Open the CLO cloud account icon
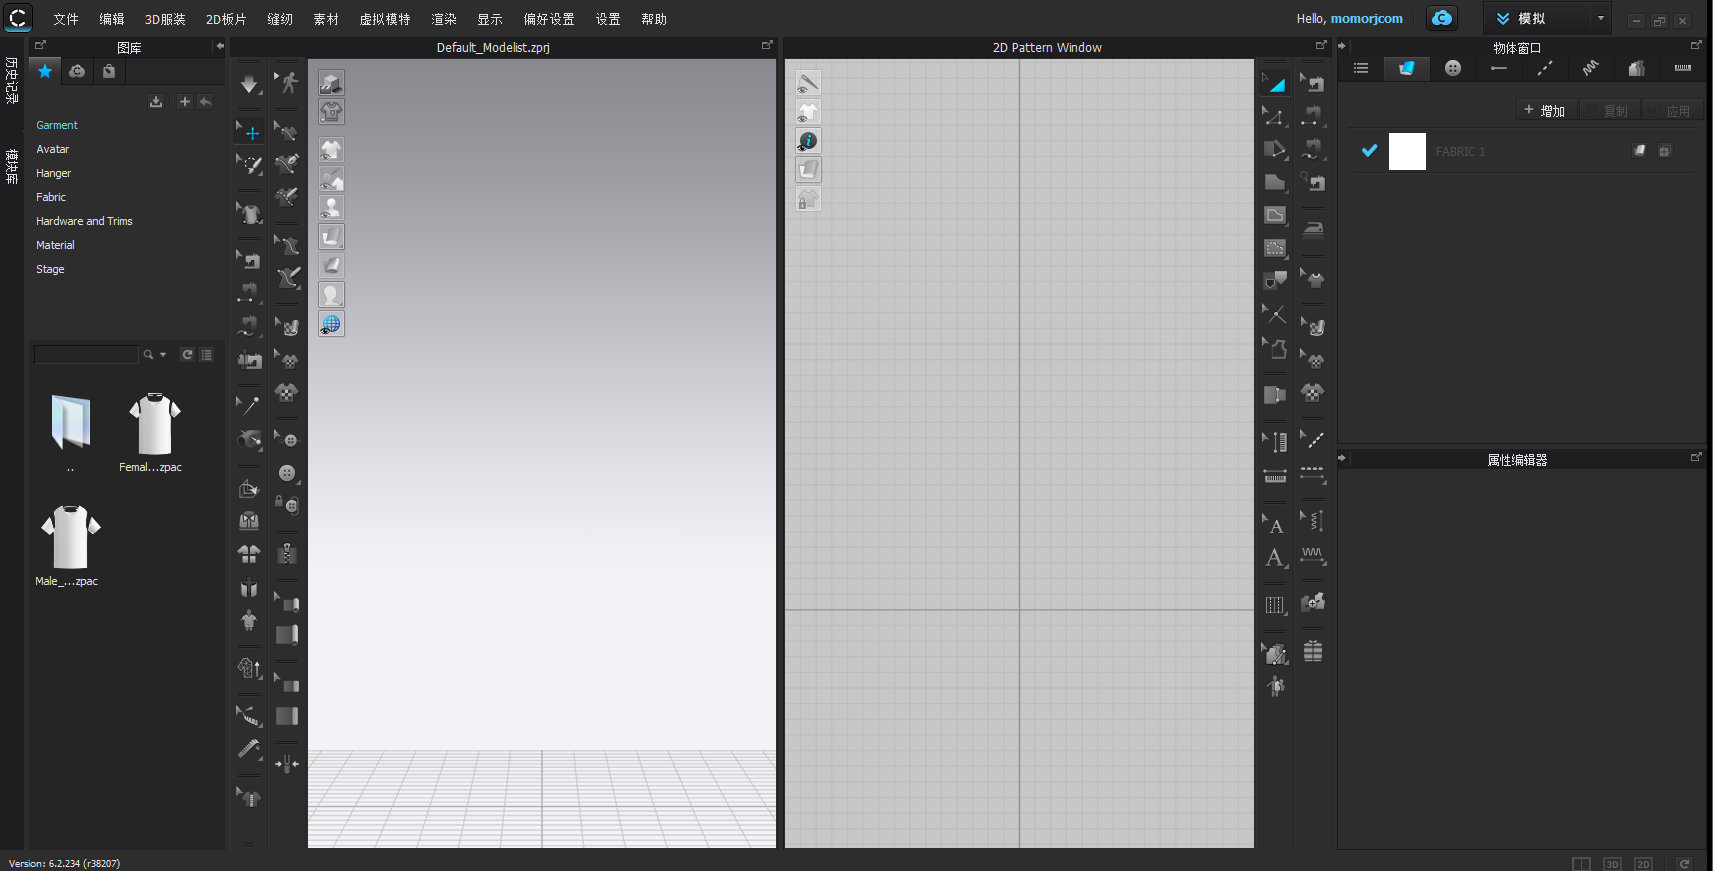Viewport: 1713px width, 871px height. coord(1441,18)
